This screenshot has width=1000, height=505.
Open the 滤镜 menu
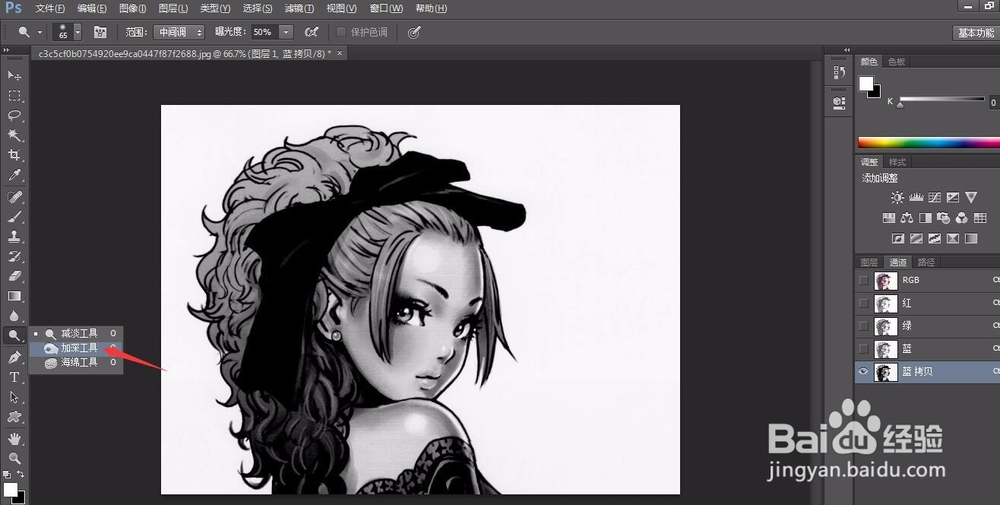click(299, 8)
